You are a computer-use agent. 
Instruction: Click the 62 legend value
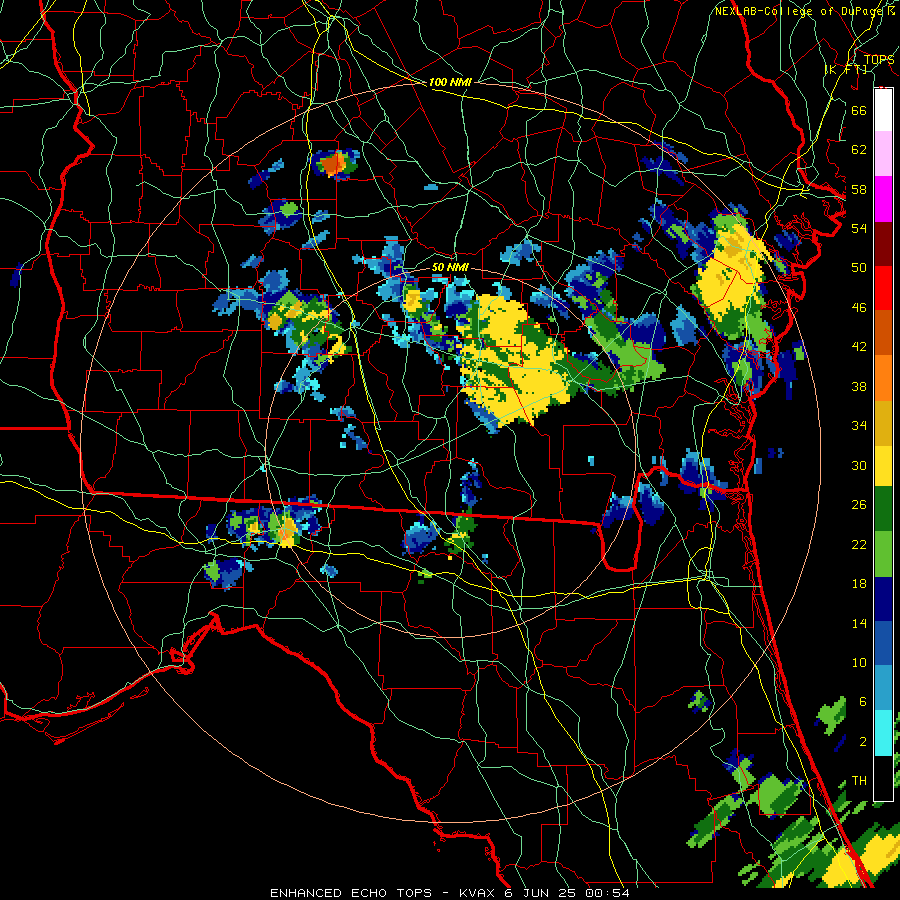coord(859,150)
